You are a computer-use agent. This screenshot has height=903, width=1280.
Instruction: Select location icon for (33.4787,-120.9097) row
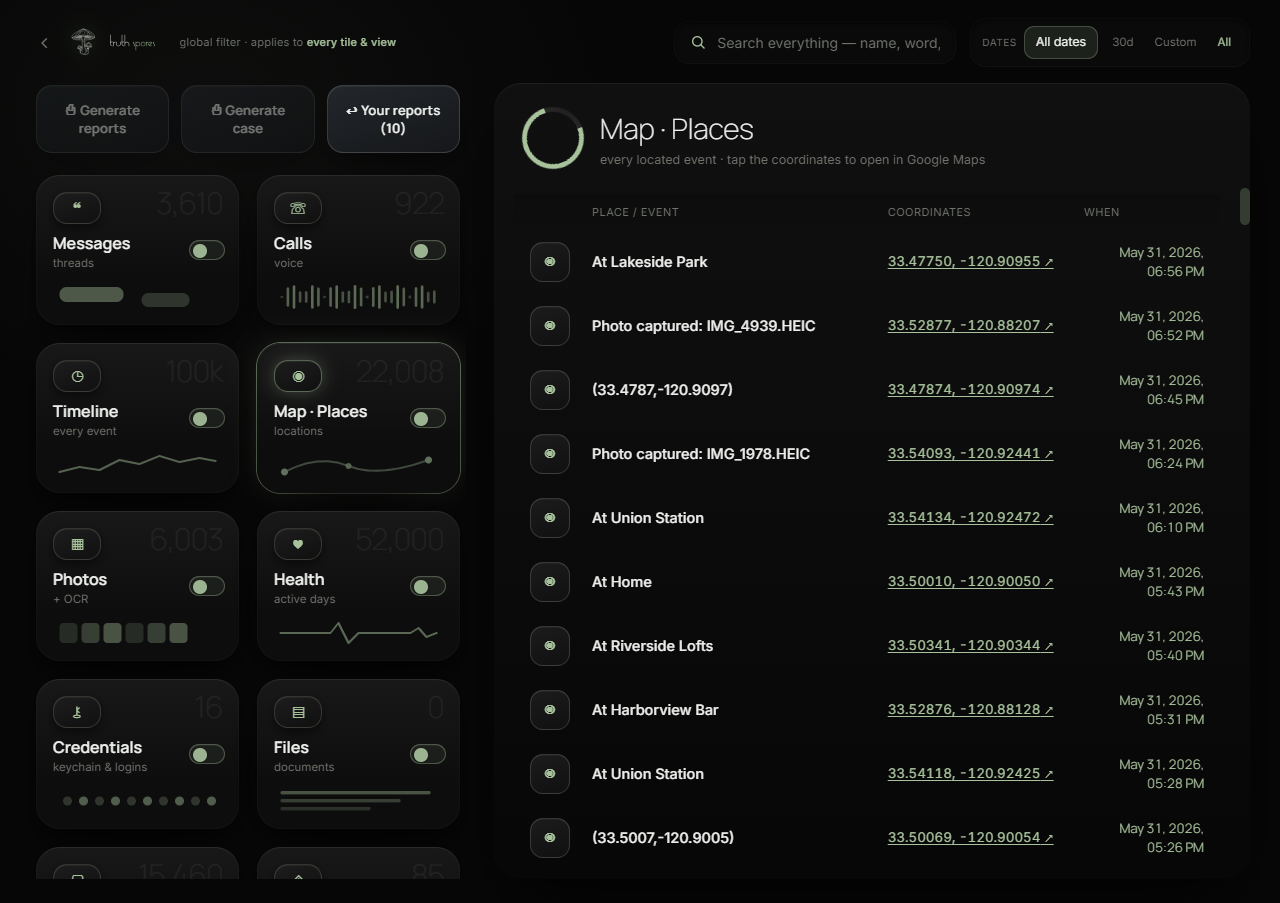point(550,390)
